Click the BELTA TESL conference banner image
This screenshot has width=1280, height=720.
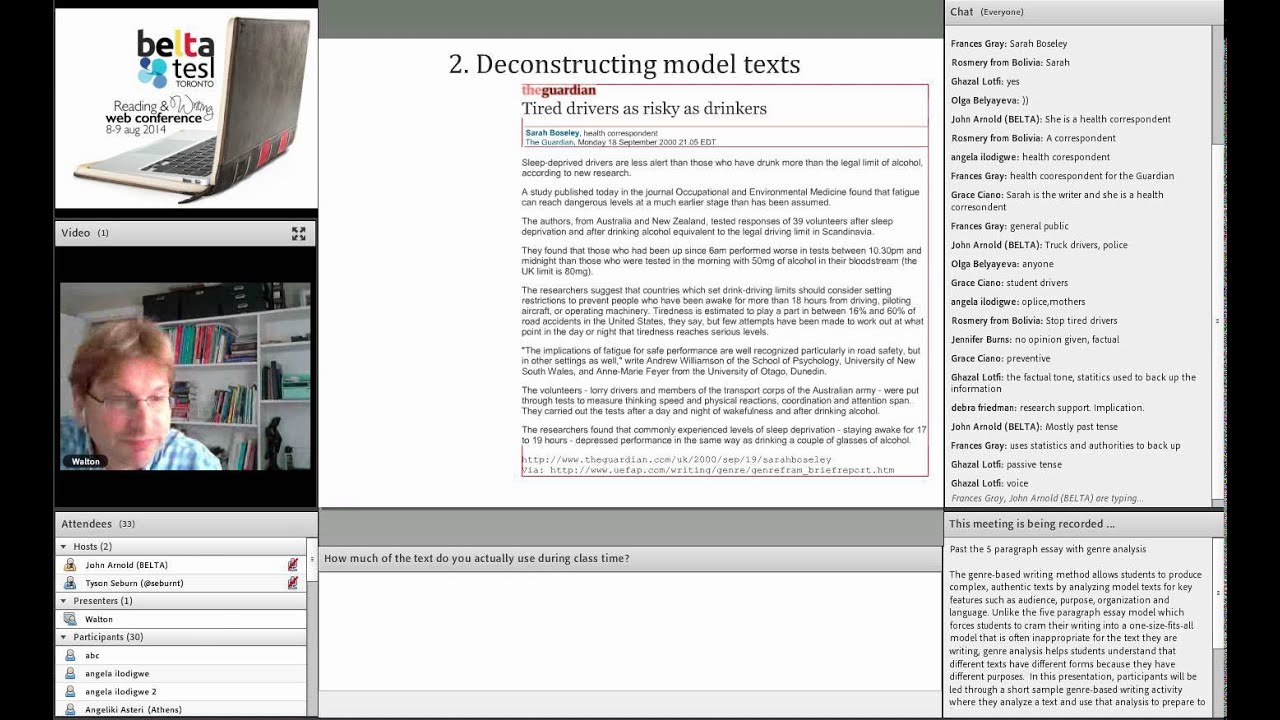coord(186,108)
